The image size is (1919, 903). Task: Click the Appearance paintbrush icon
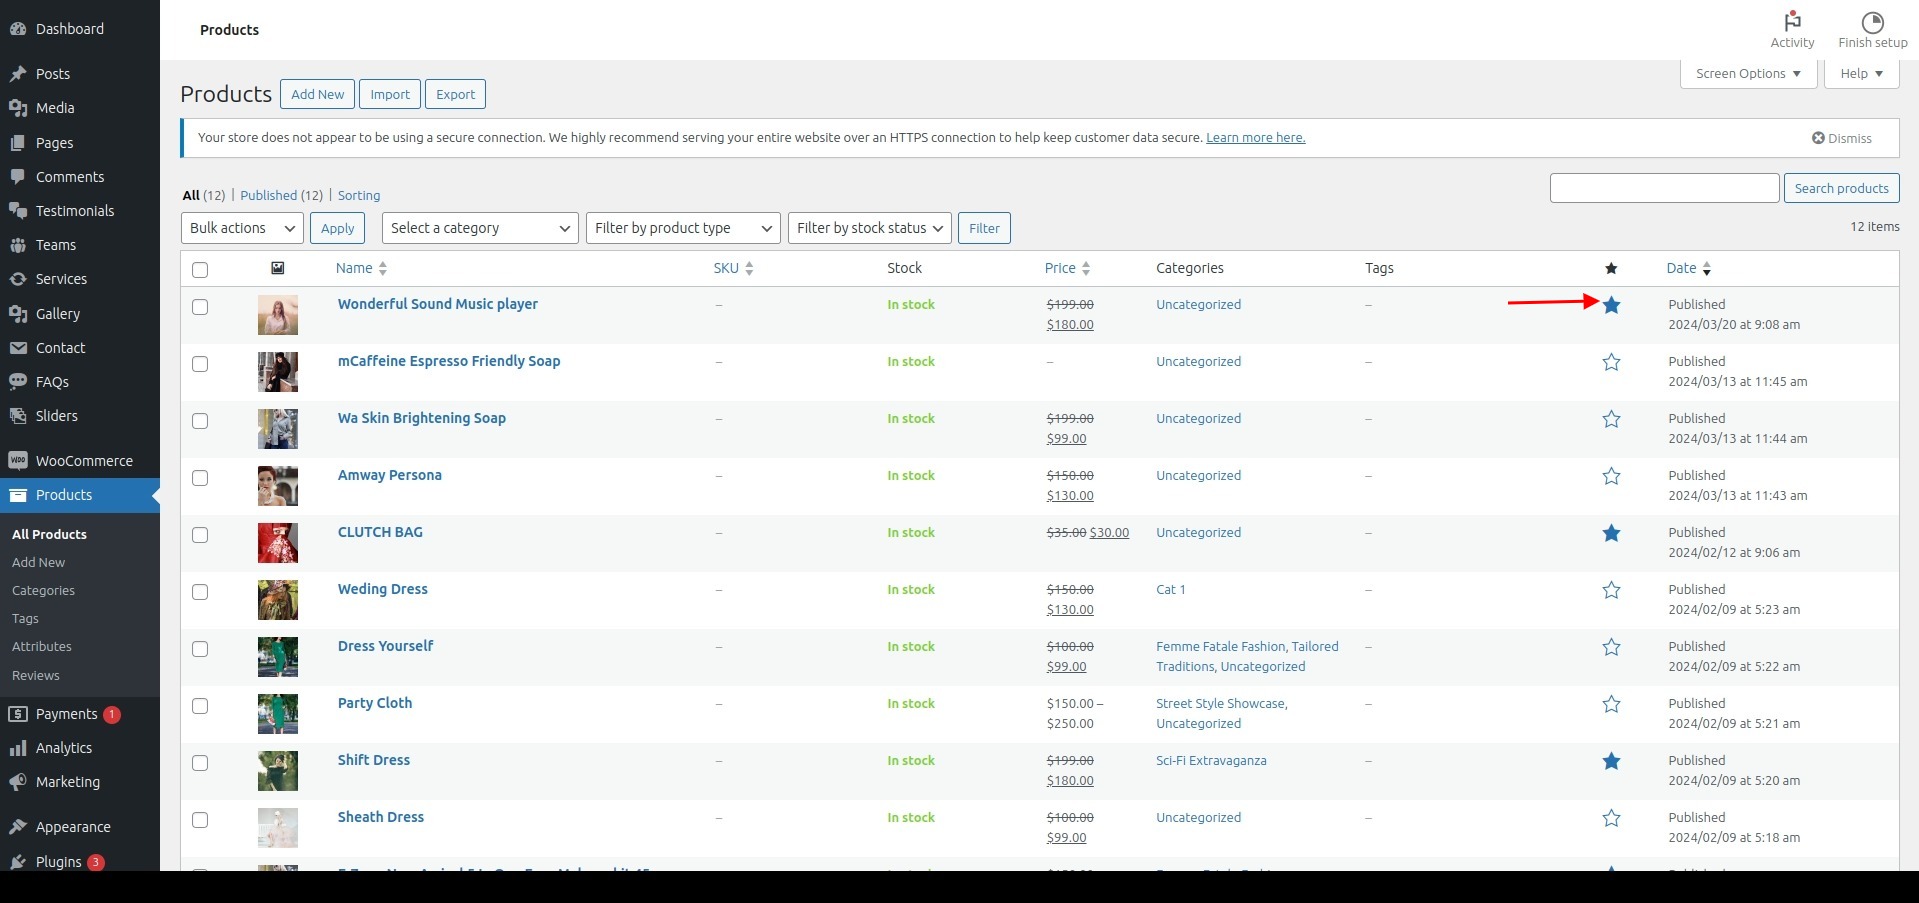point(17,827)
